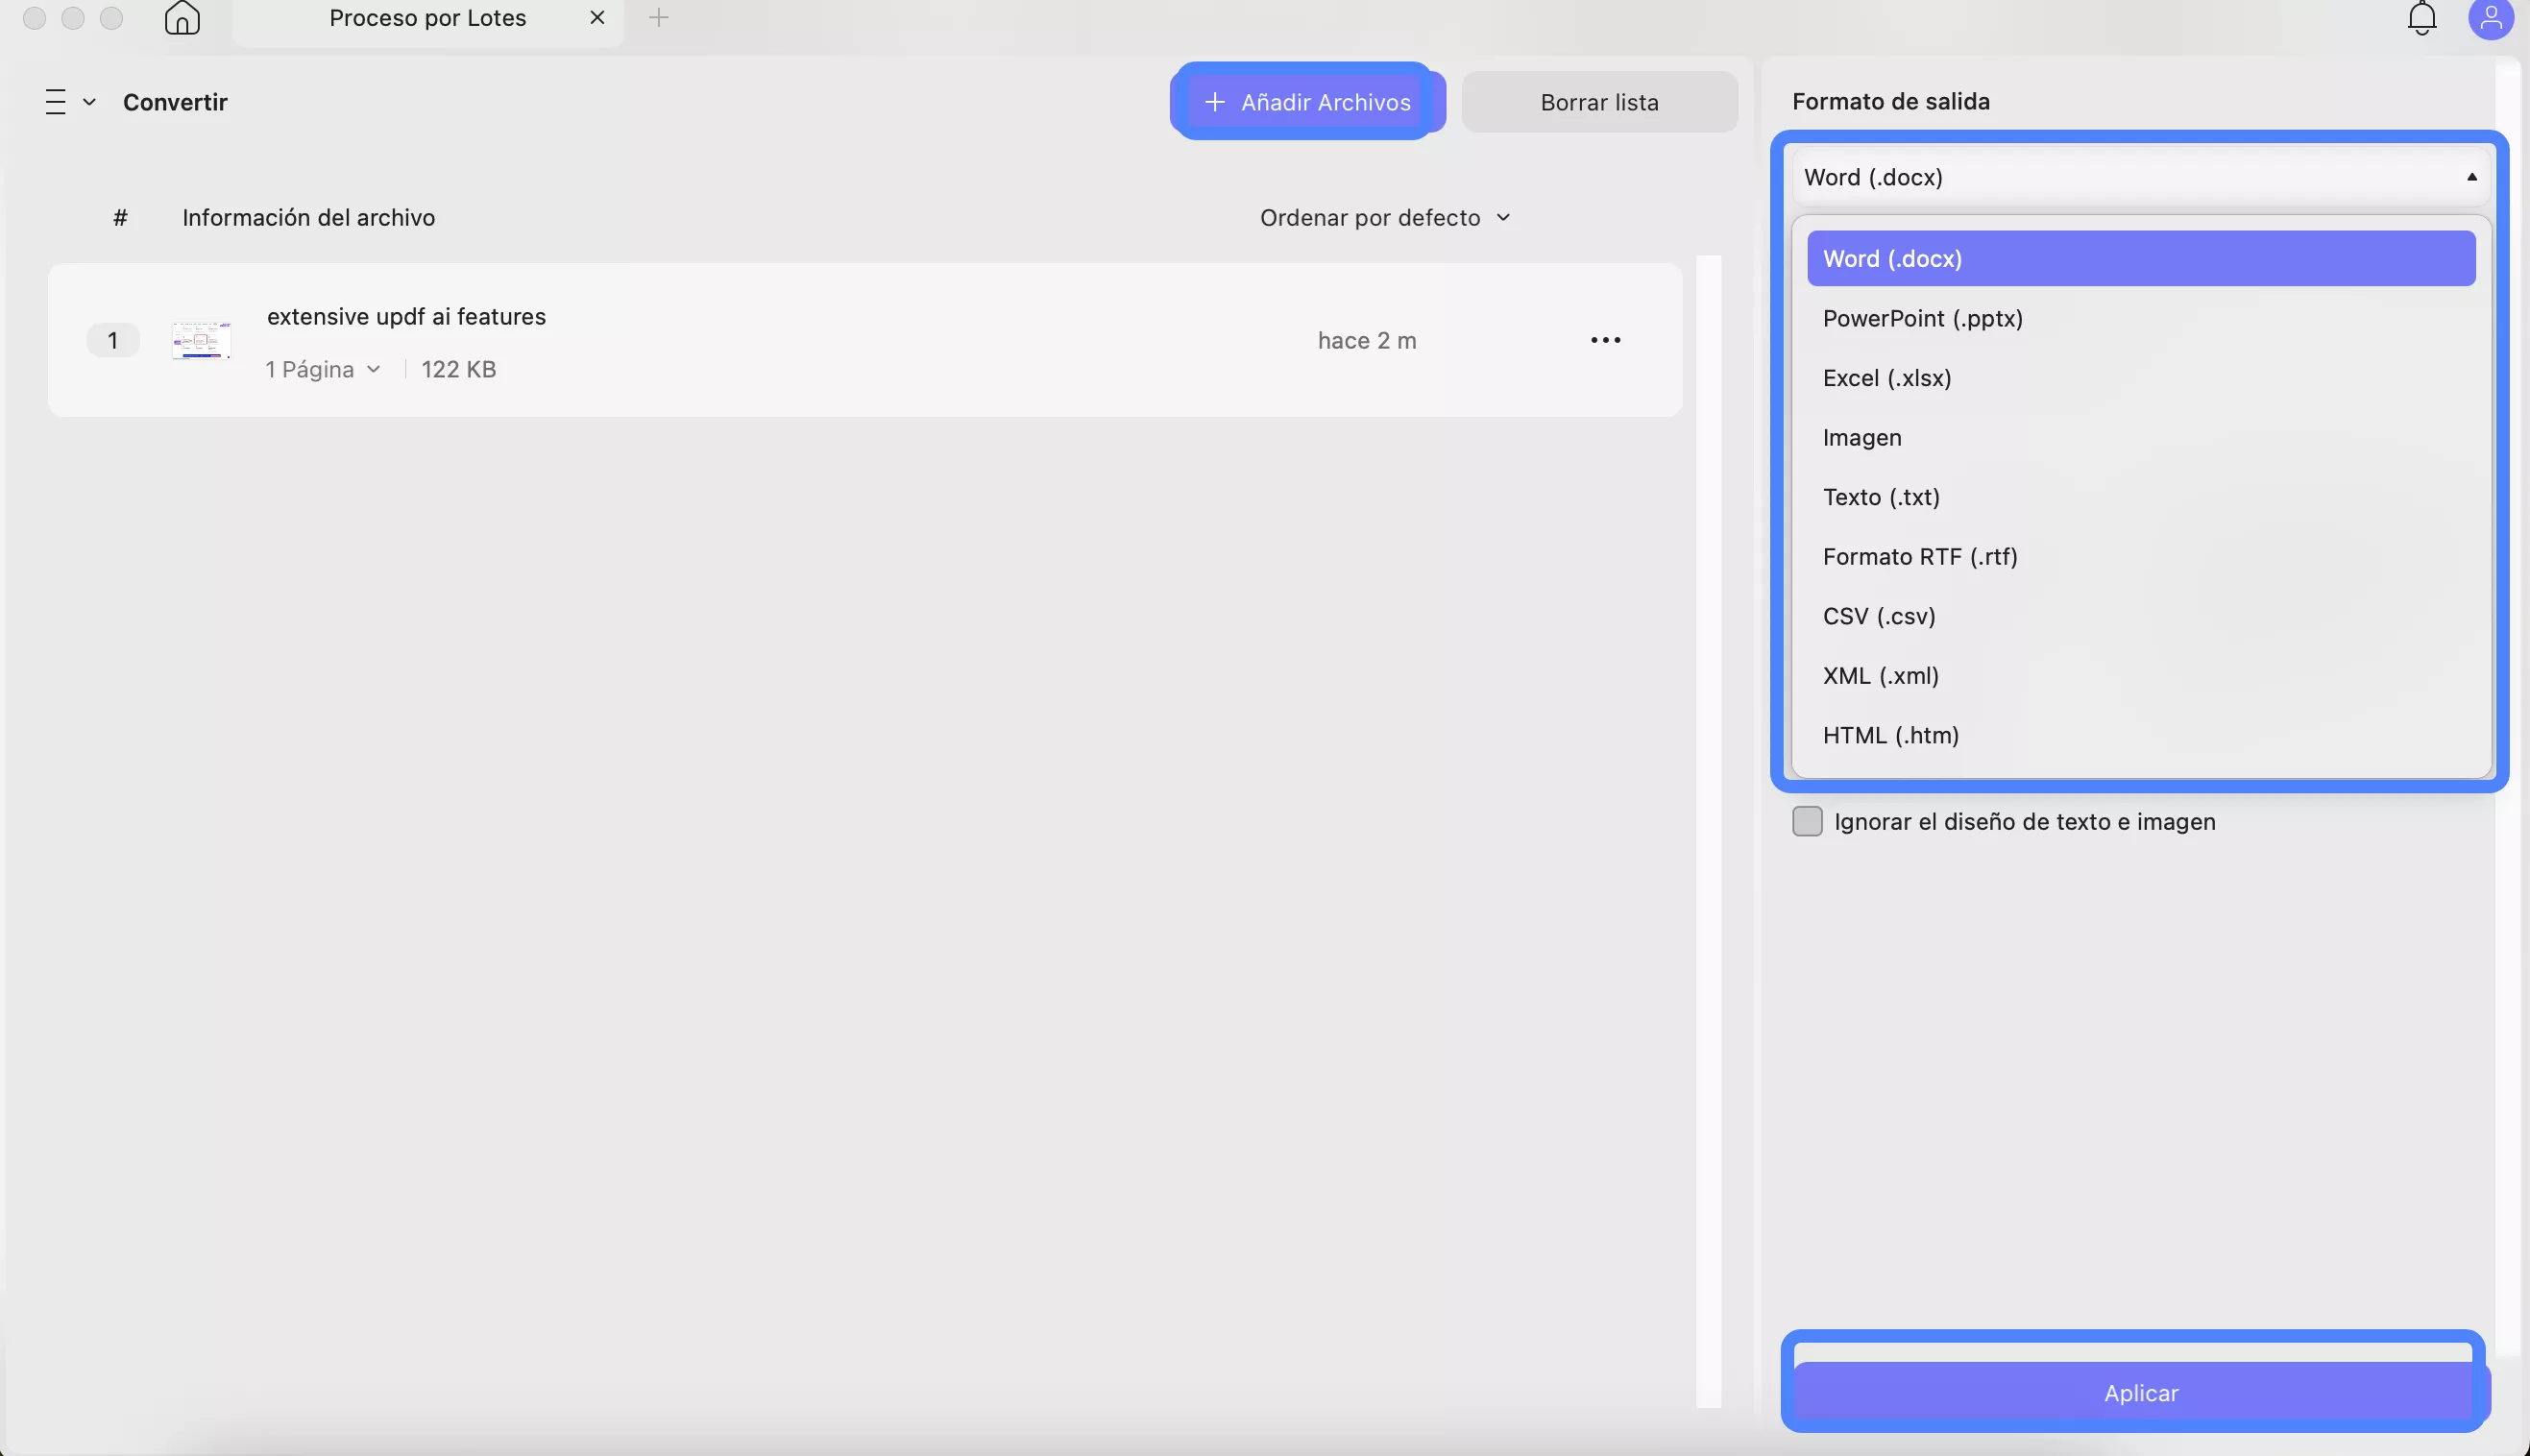Image resolution: width=2530 pixels, height=1456 pixels.
Task: Collapse the Word (.docx) format combo box
Action: click(x=2140, y=177)
